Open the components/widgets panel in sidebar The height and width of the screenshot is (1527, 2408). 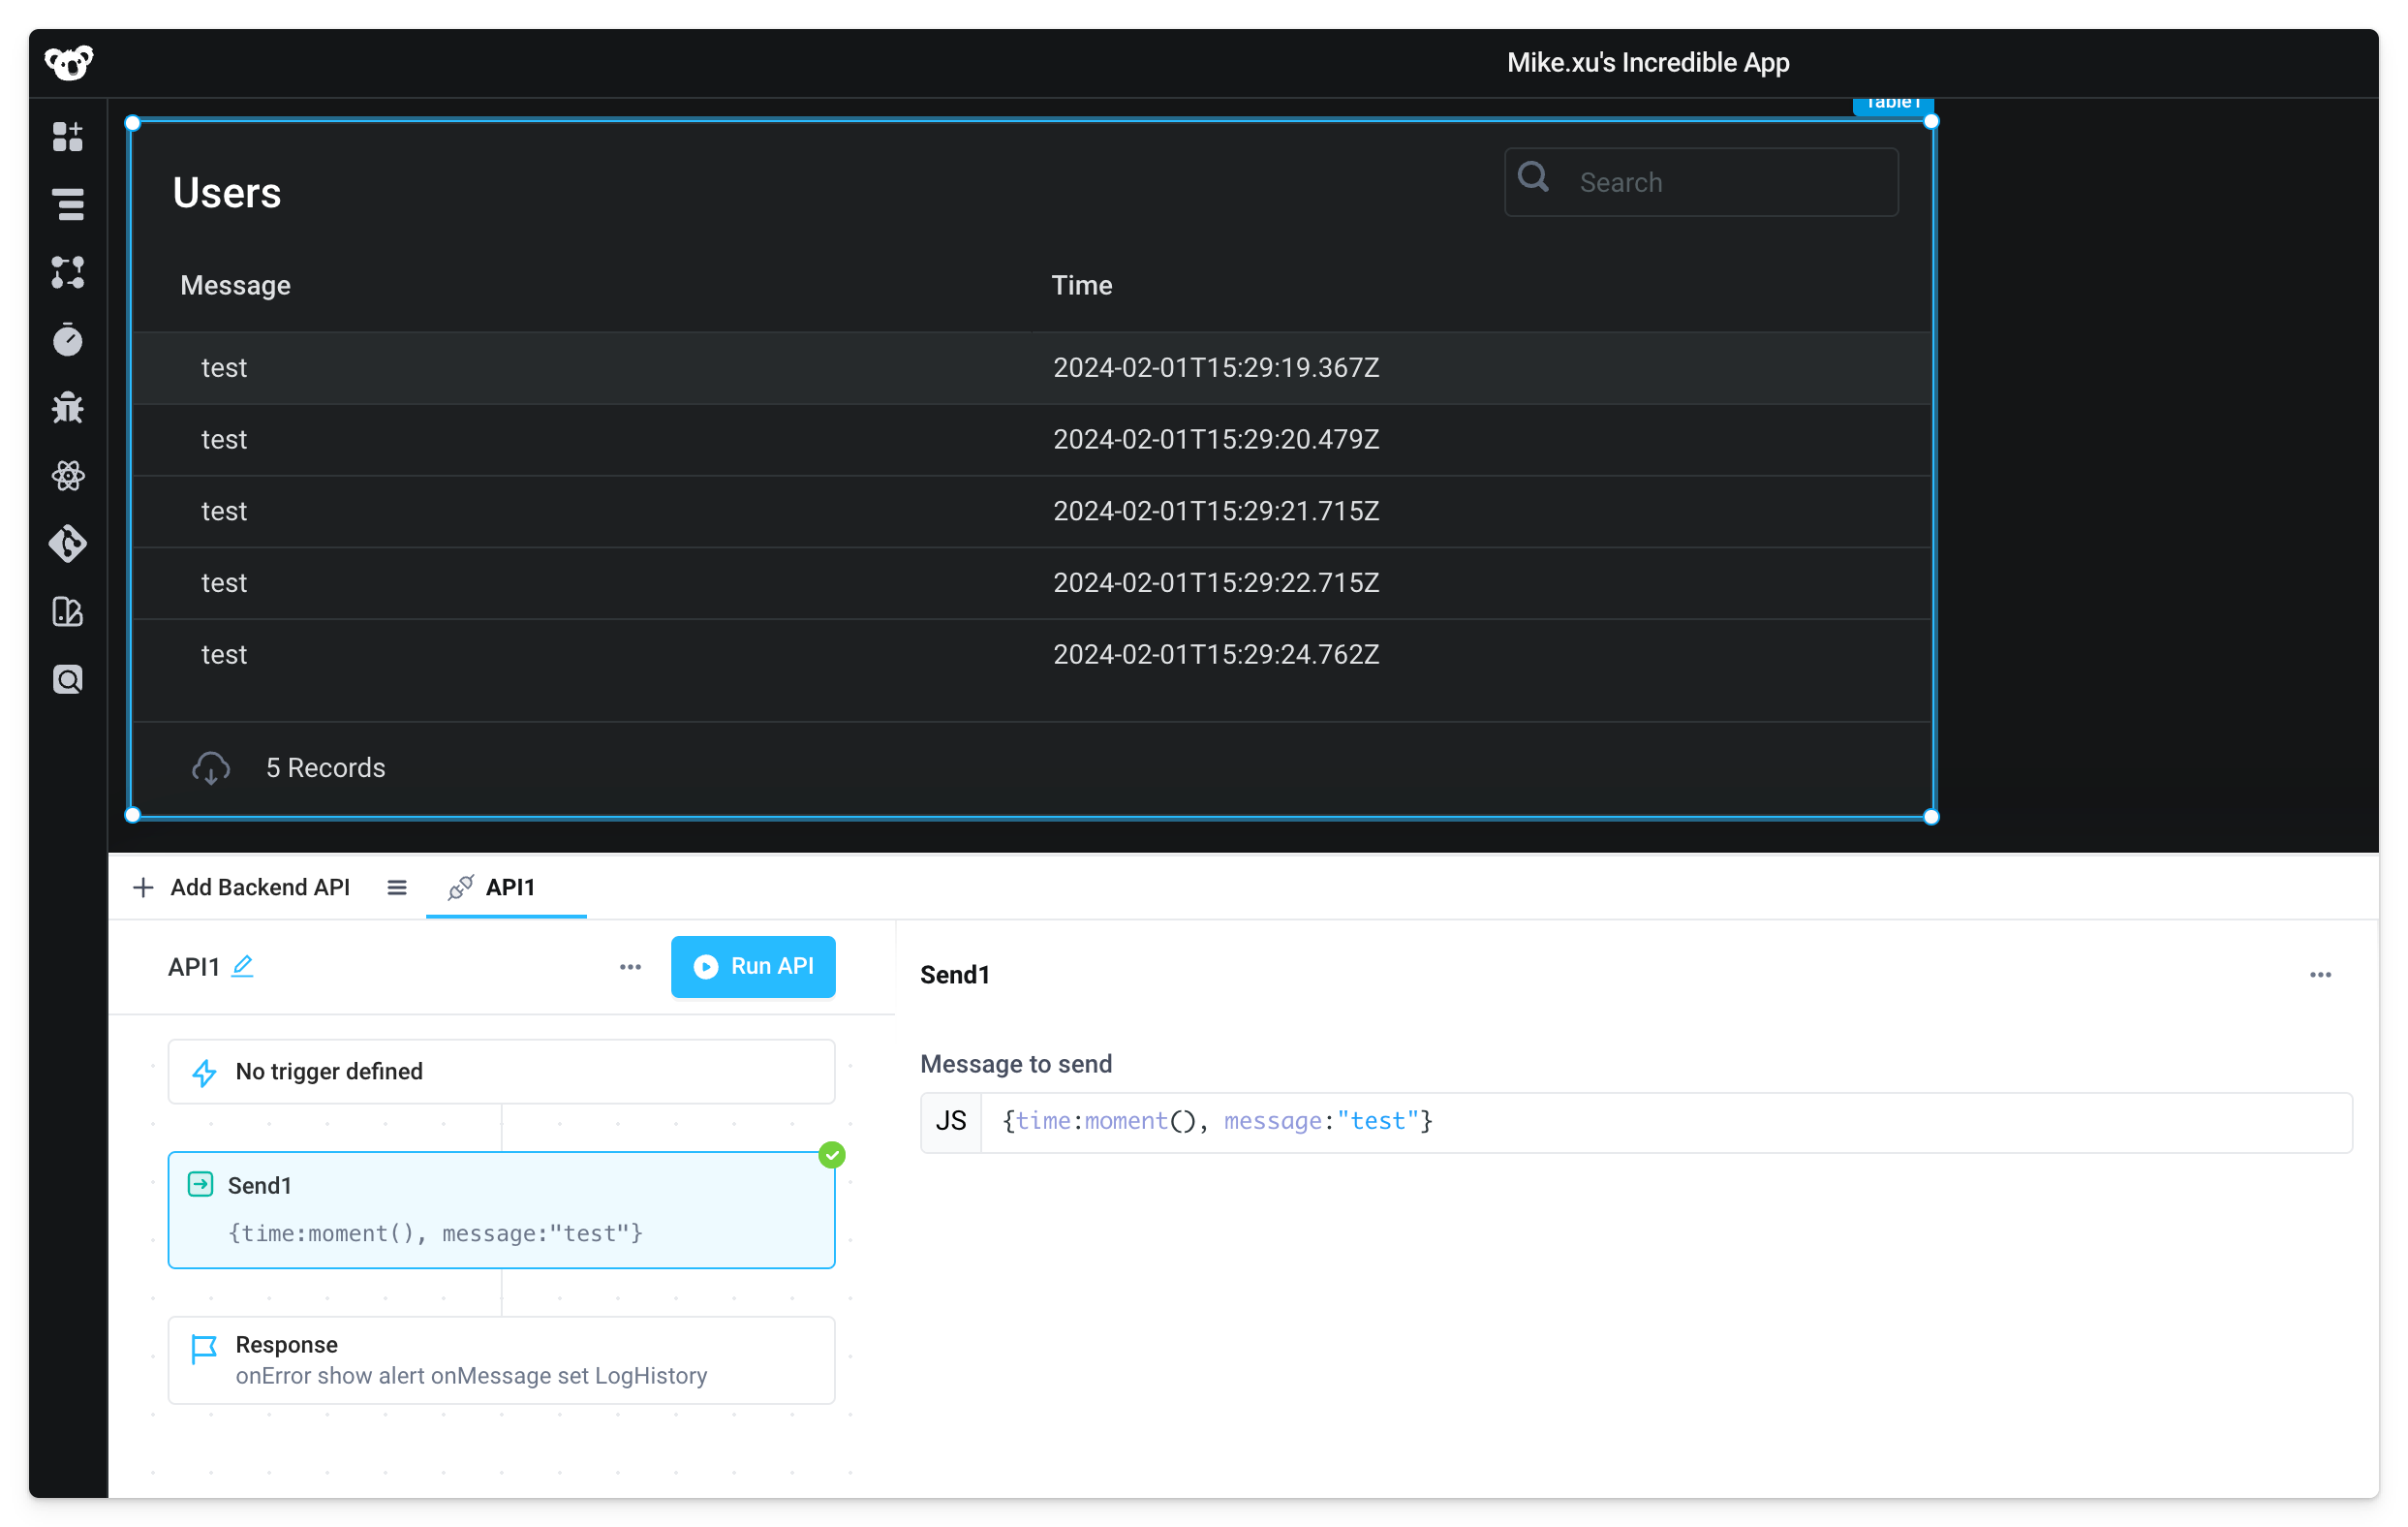[67, 137]
